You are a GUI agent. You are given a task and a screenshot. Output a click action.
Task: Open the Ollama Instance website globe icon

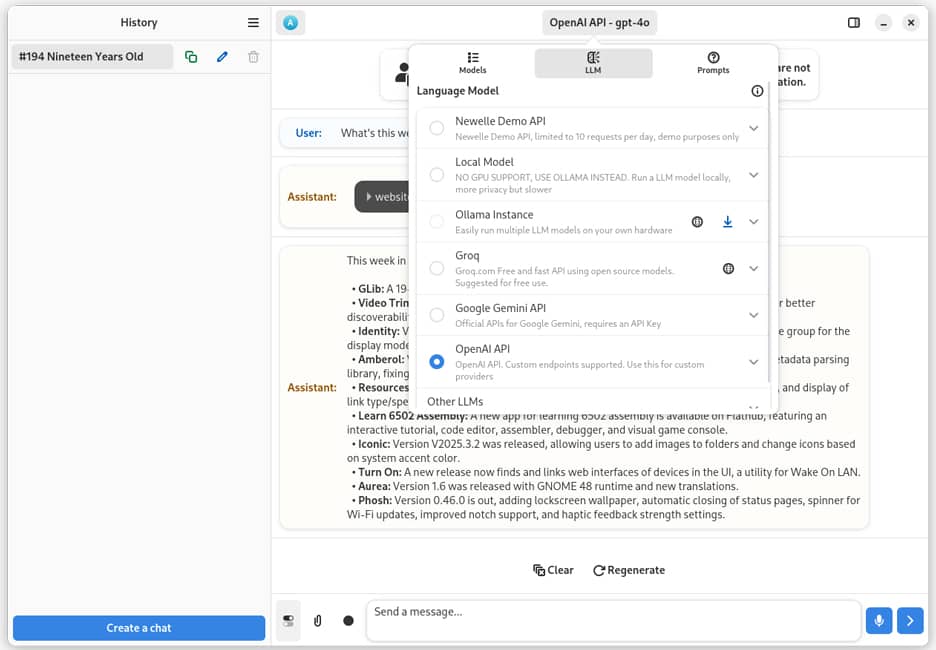click(x=697, y=222)
